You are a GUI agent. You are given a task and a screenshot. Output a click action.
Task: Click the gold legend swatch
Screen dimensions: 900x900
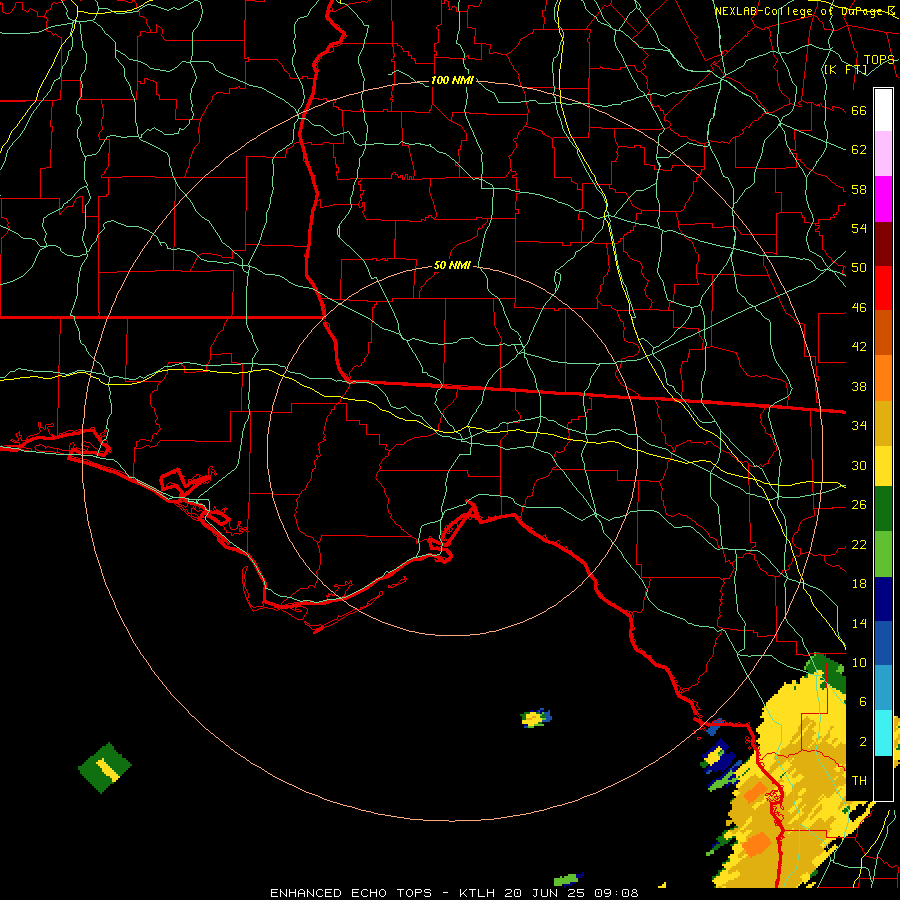click(883, 422)
